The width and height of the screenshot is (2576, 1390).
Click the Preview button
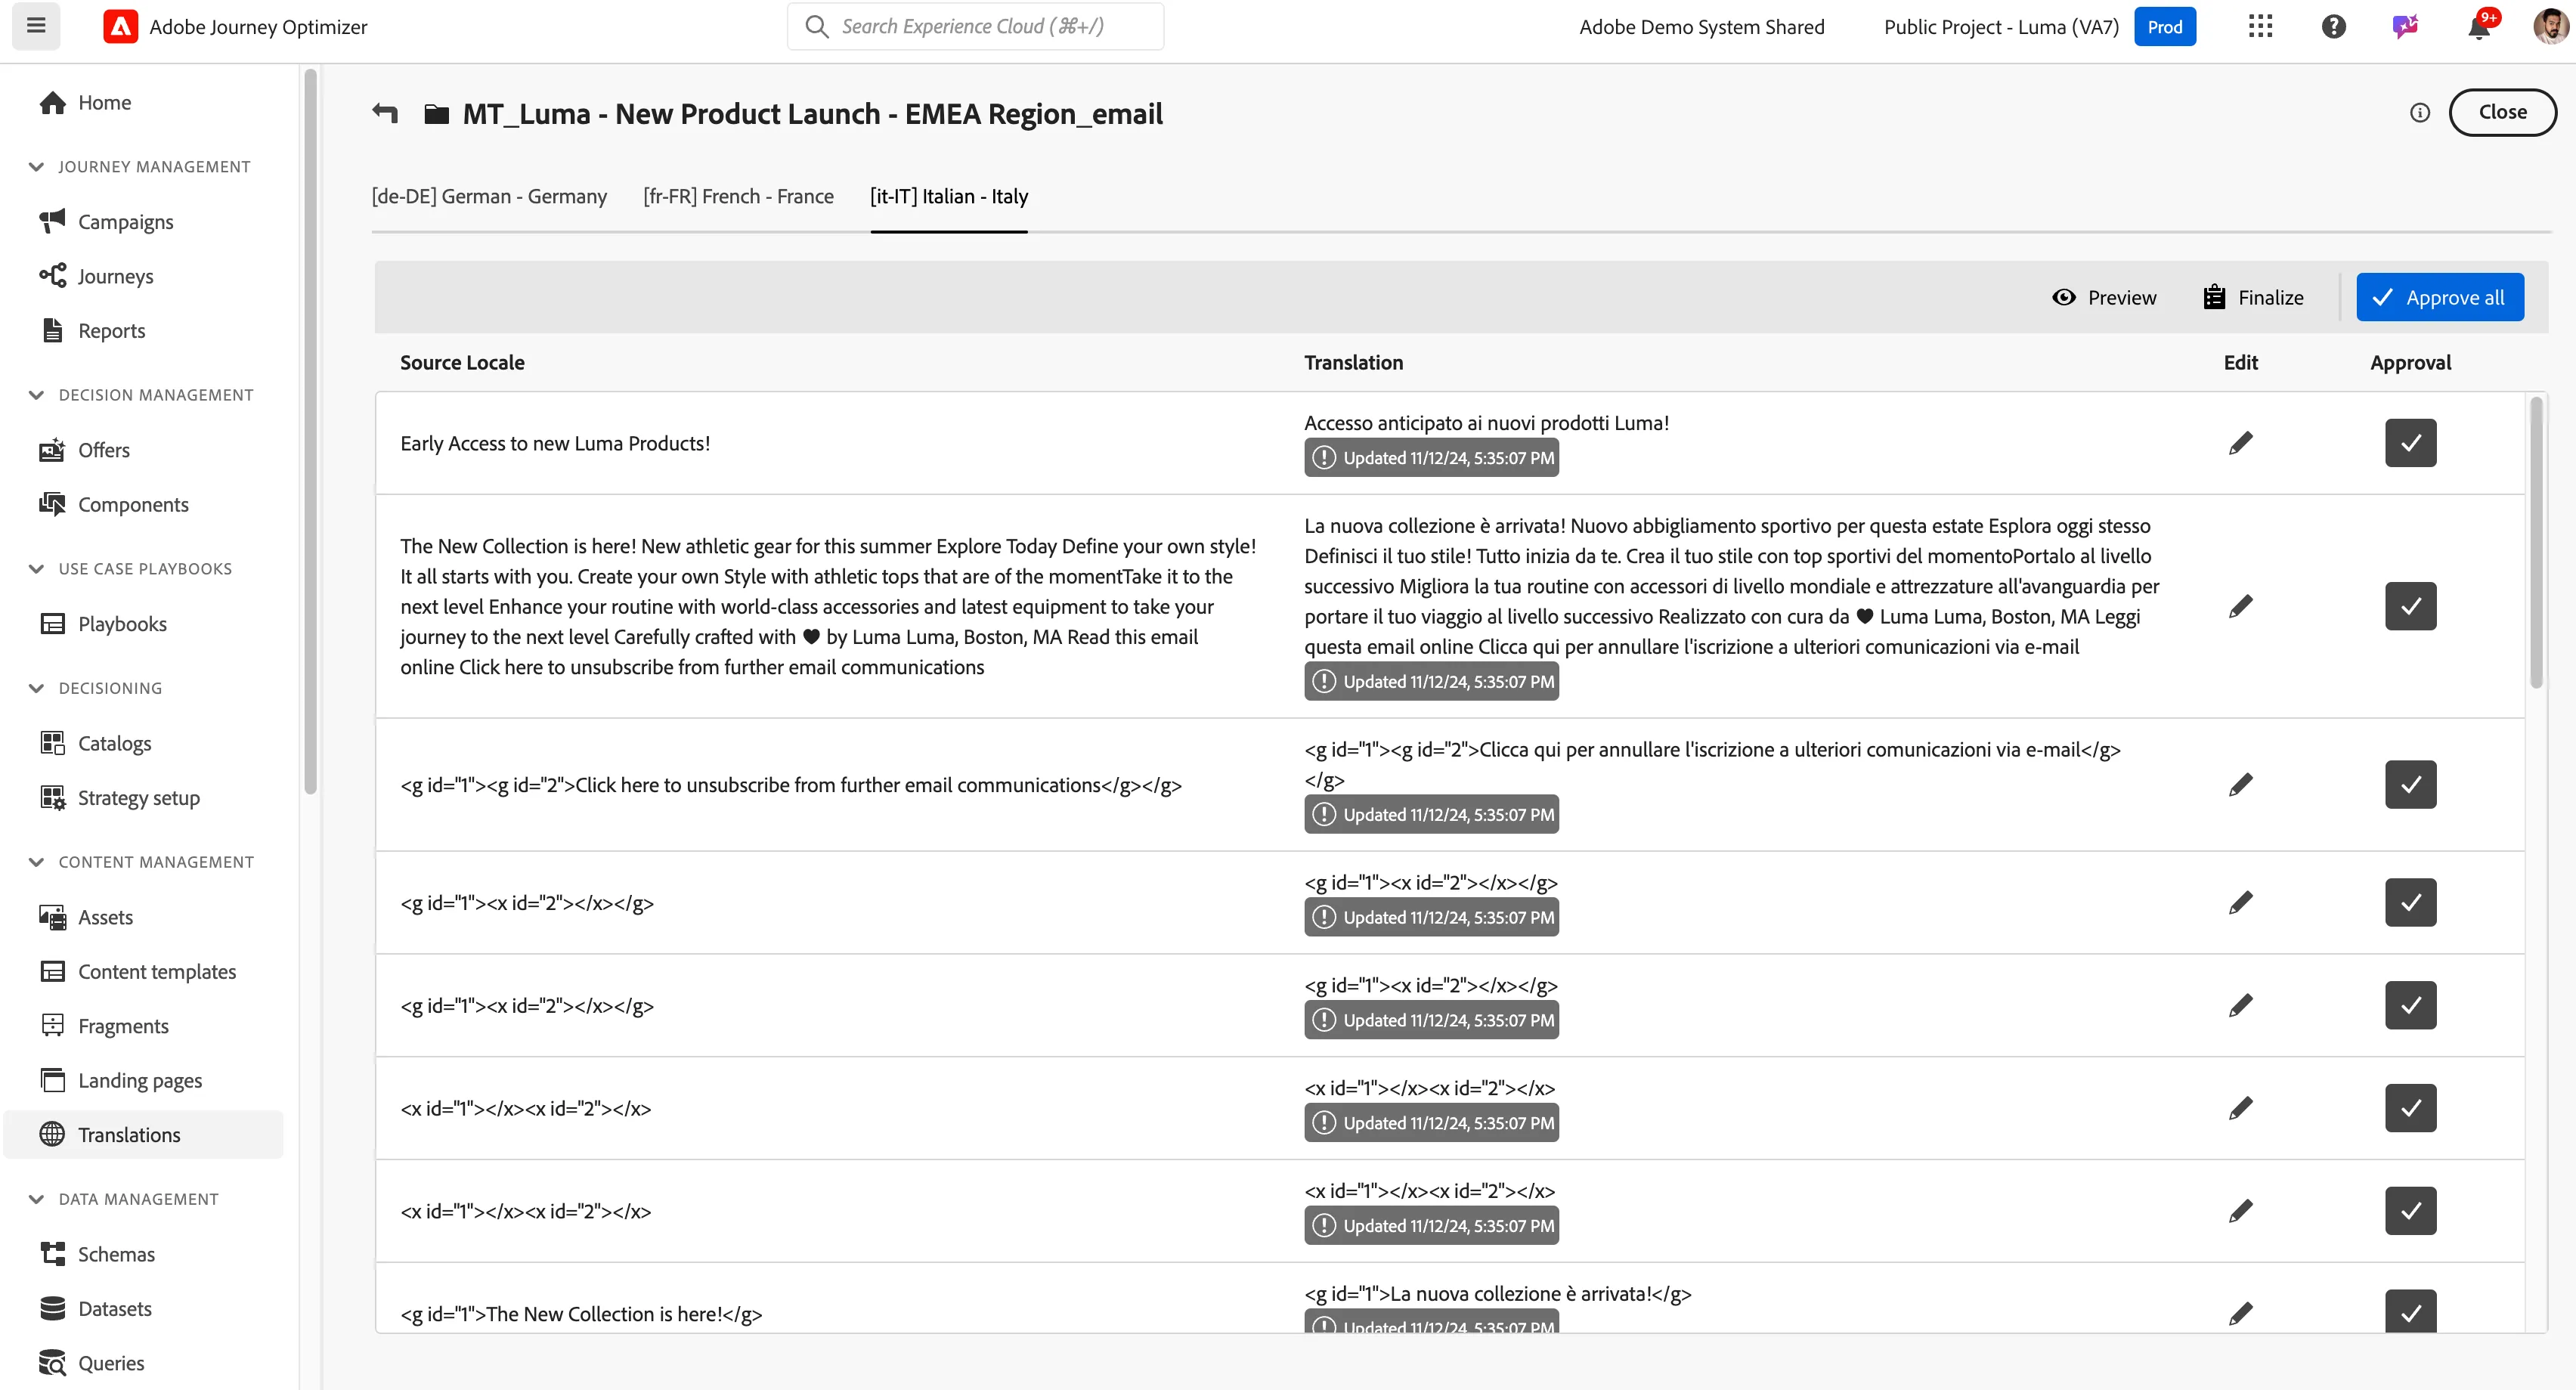pos(2104,297)
